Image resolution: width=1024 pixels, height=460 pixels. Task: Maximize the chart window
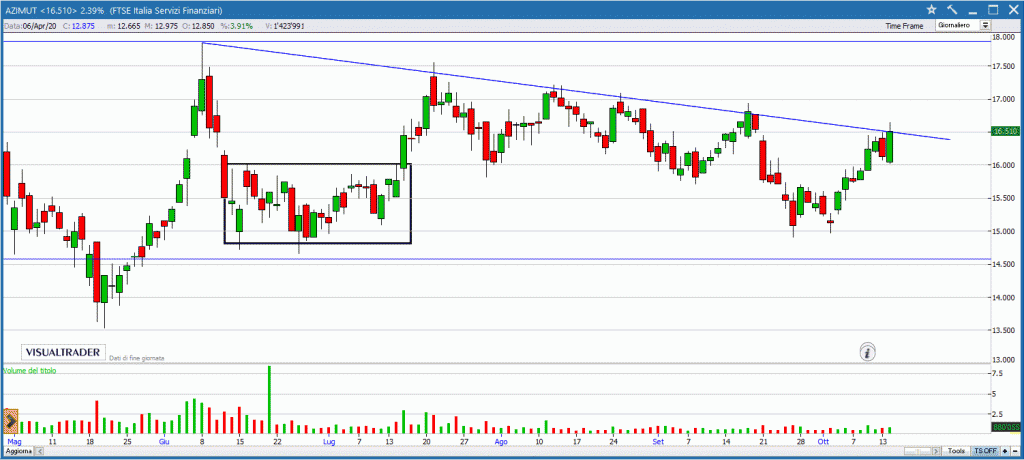[x=993, y=9]
